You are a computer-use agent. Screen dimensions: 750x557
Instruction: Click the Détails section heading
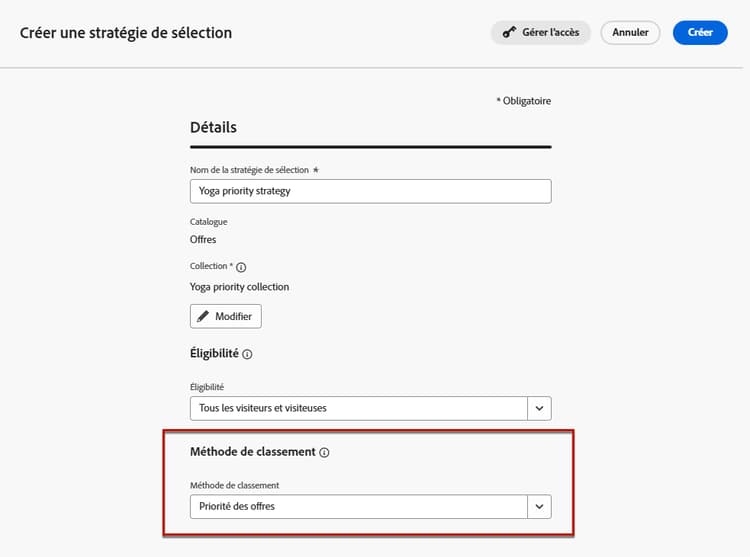pyautogui.click(x=213, y=128)
